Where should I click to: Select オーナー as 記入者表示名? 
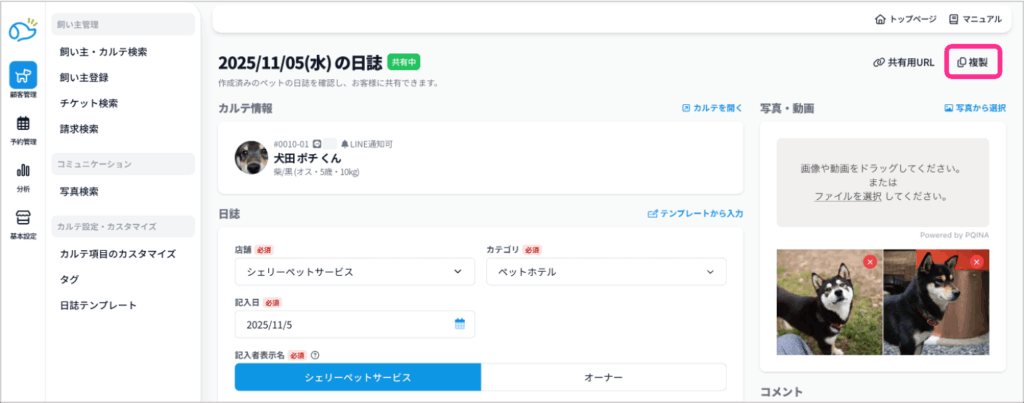(603, 377)
